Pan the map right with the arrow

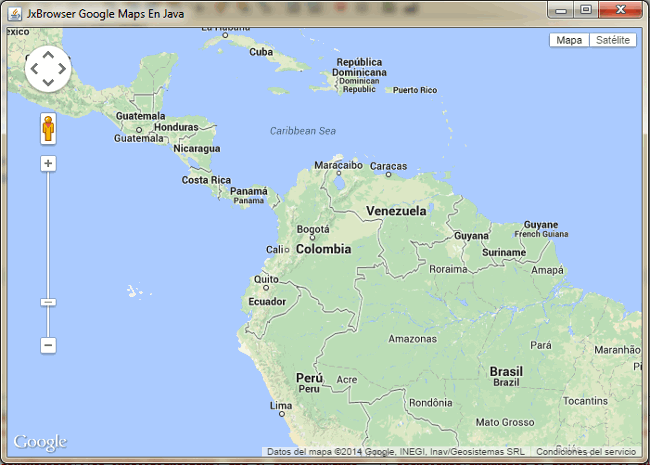[62, 69]
